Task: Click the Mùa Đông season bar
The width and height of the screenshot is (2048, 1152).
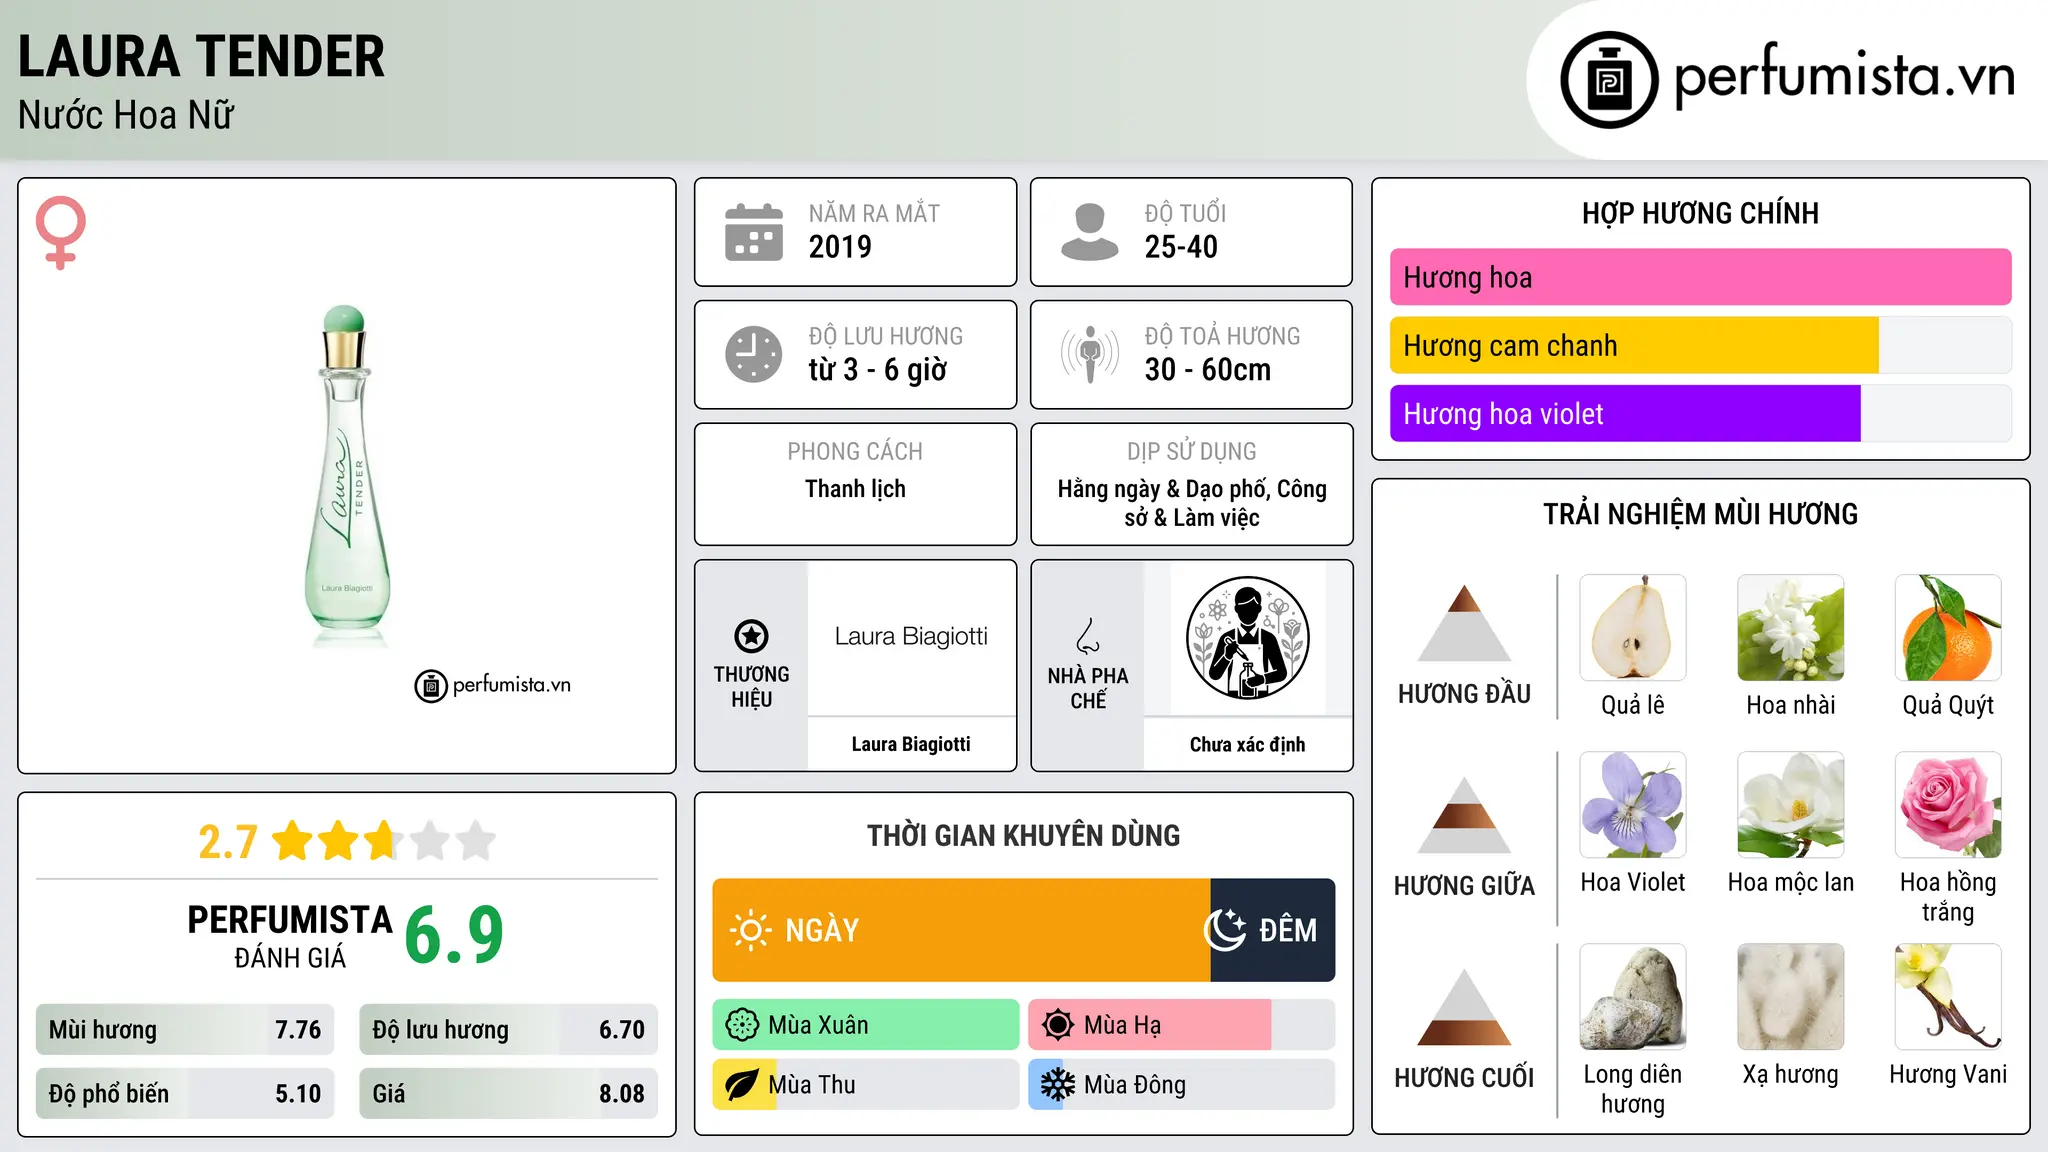Action: (x=1182, y=1085)
